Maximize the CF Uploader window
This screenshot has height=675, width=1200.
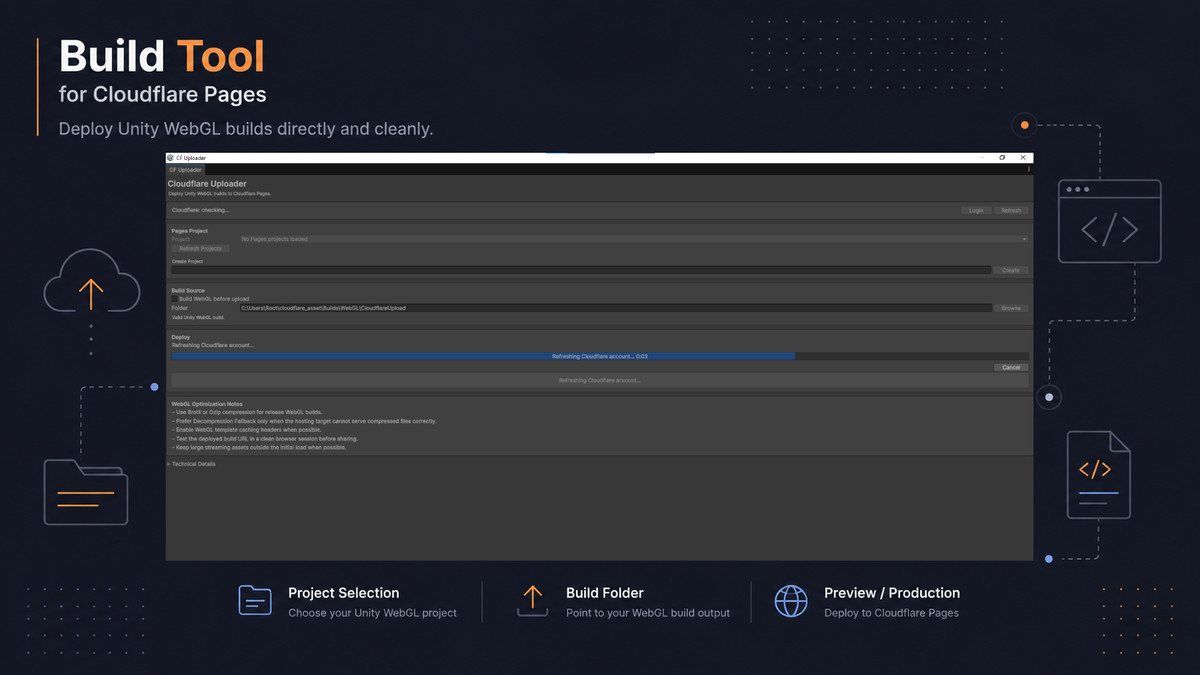pyautogui.click(x=1002, y=158)
